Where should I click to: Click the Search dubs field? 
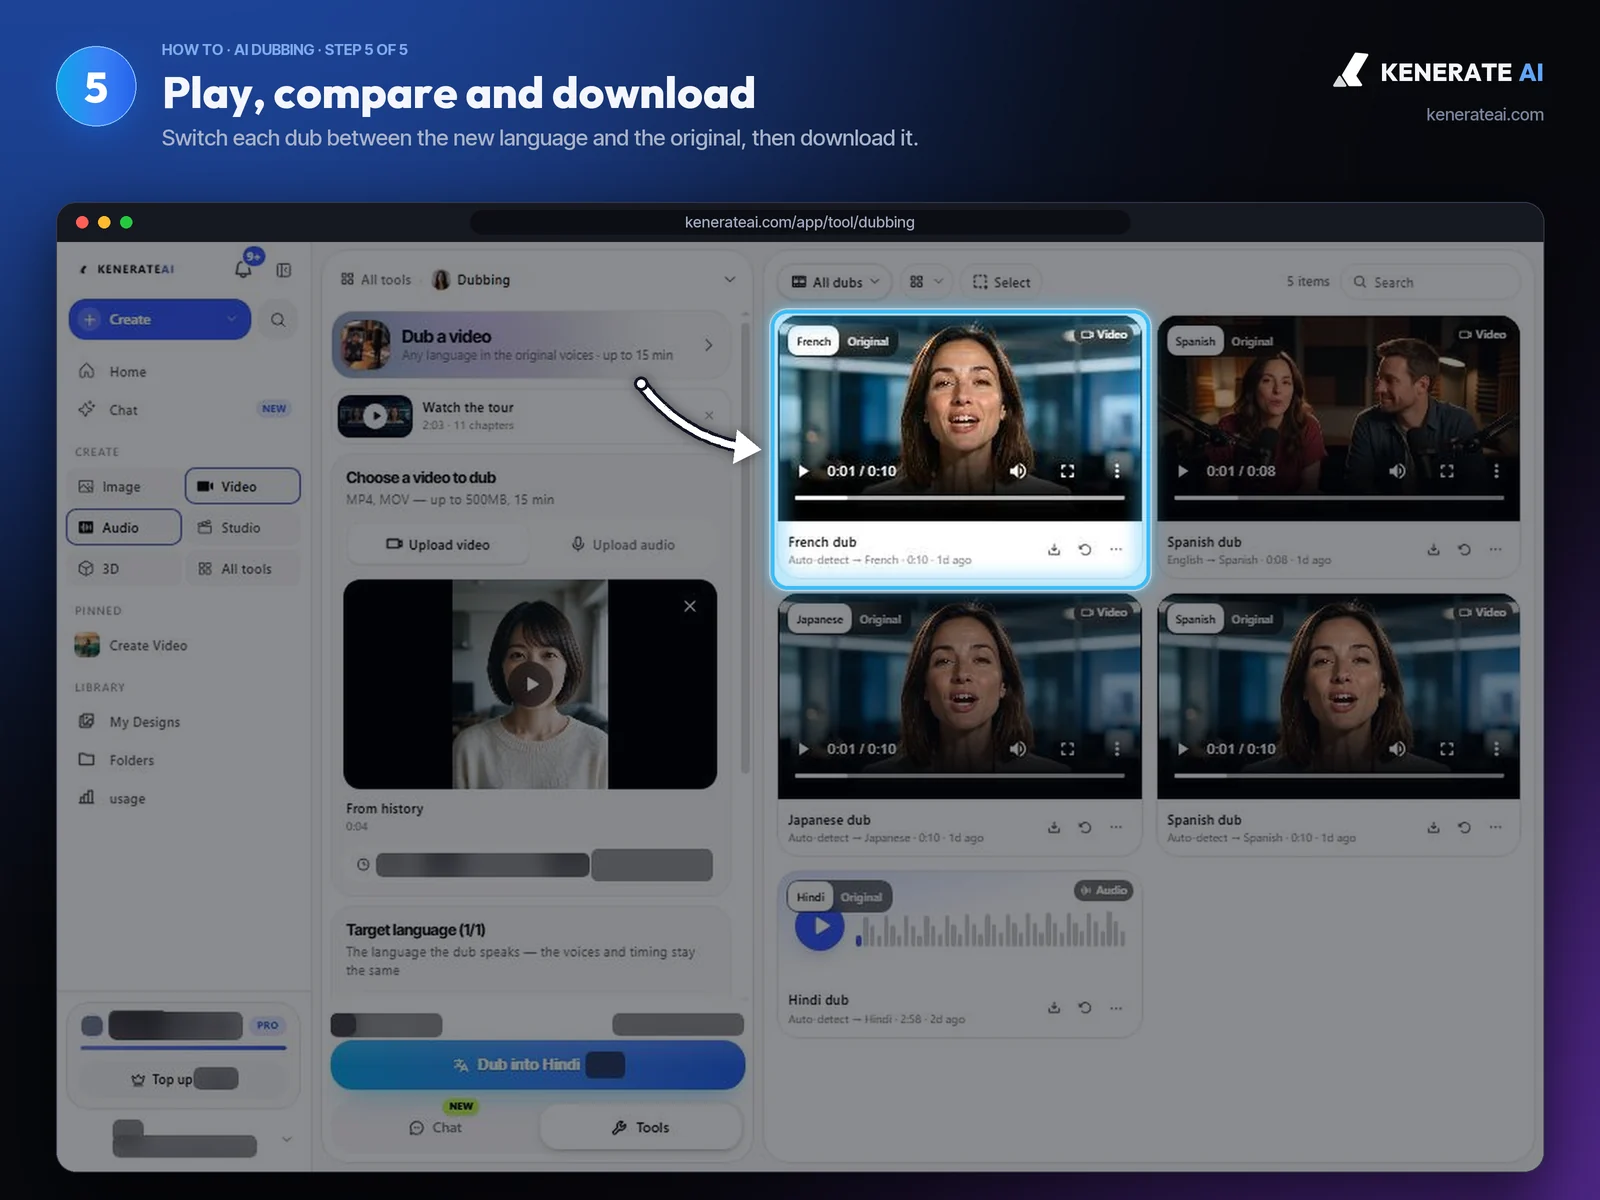click(x=1430, y=282)
